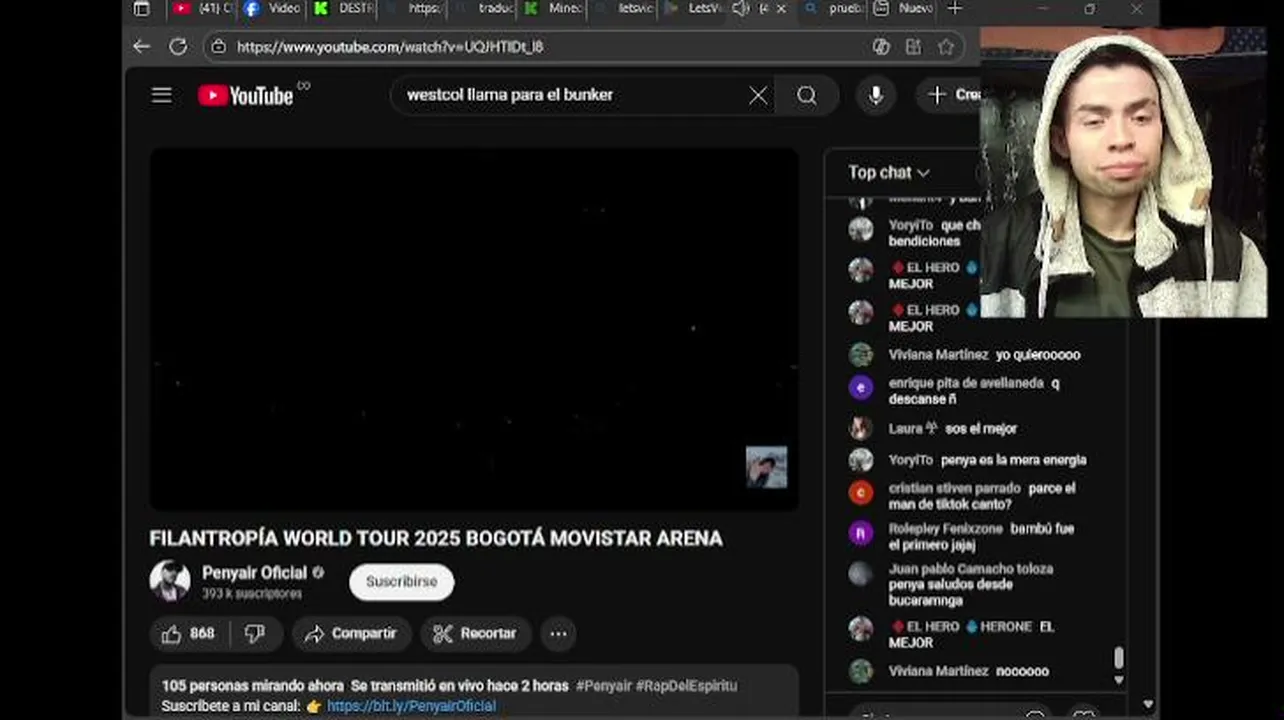Click the chat scroll-down arrow
The height and width of the screenshot is (720, 1284).
tap(1118, 680)
